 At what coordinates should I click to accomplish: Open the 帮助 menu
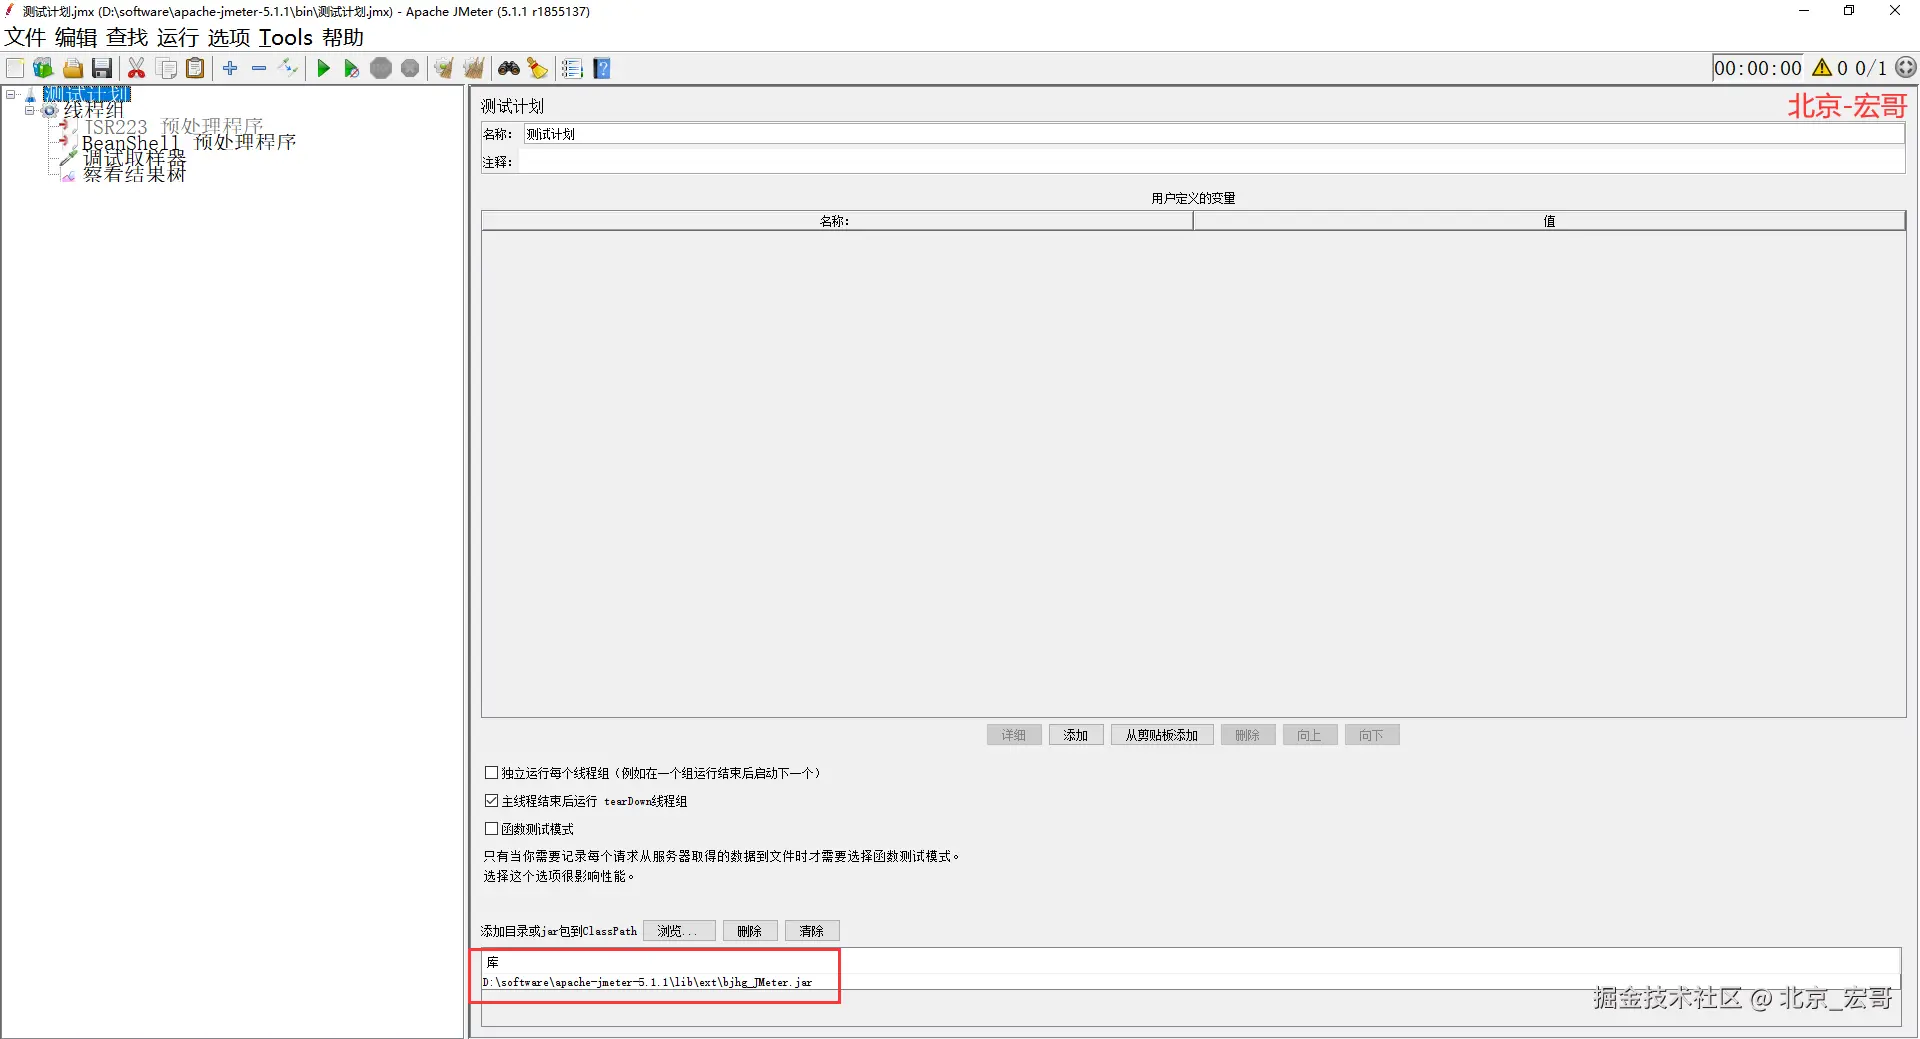click(343, 38)
